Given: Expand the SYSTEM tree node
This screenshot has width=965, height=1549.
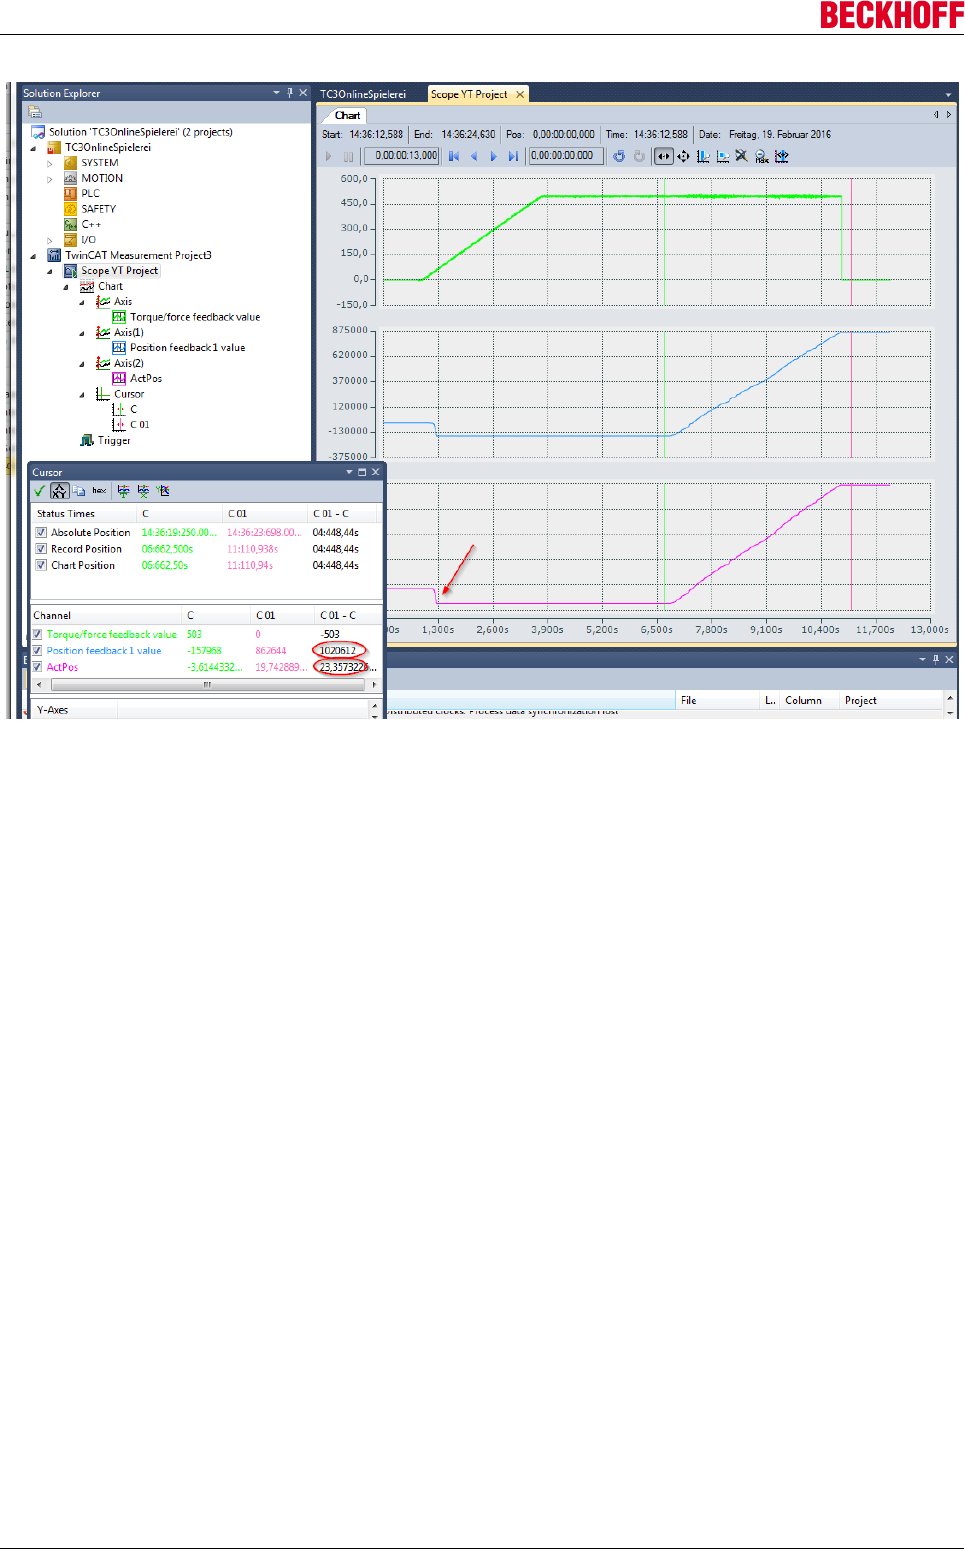Looking at the screenshot, I should (50, 163).
